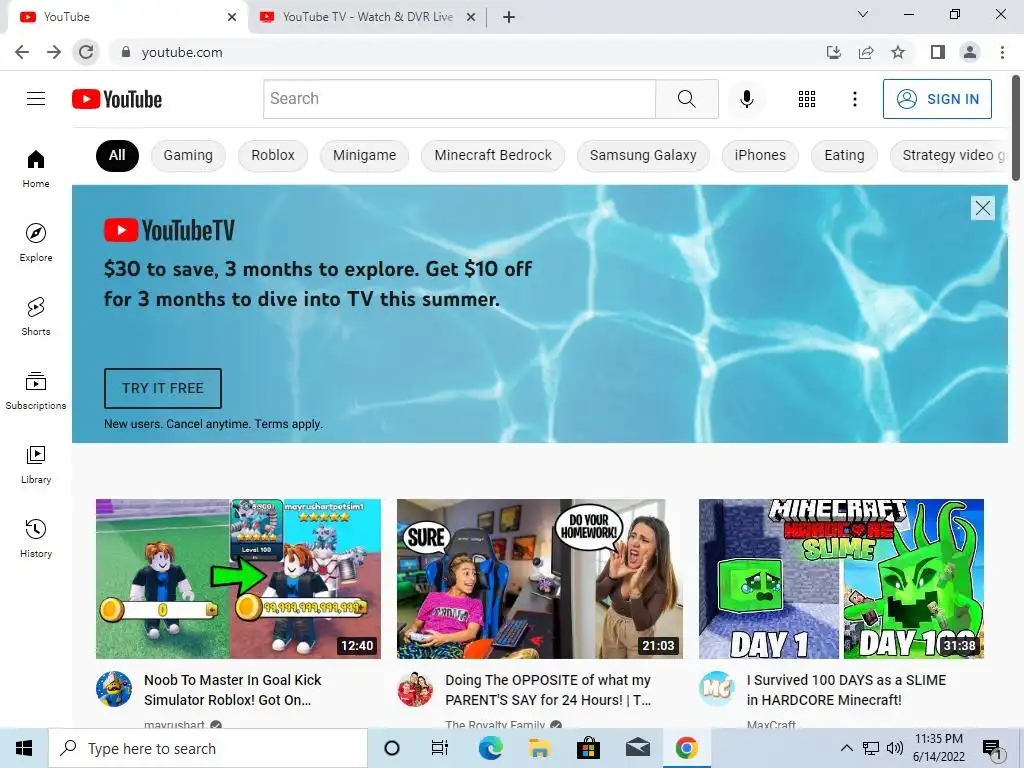Click the page vertical scrollbar

click(1016, 127)
